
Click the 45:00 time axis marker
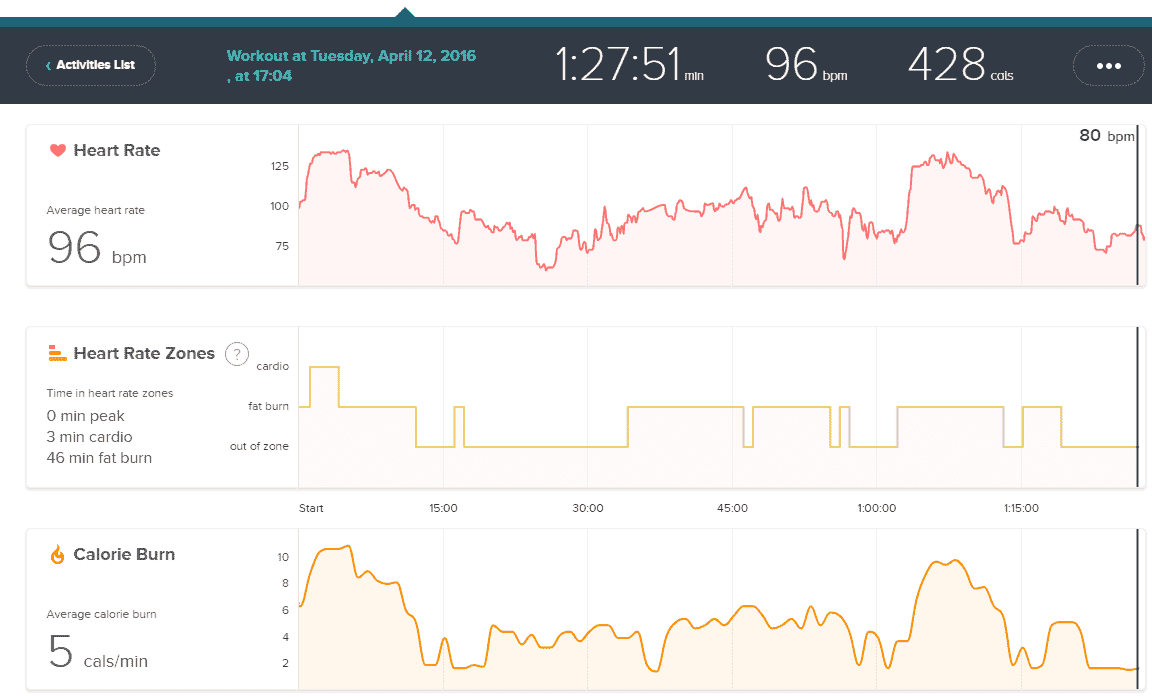pyautogui.click(x=732, y=508)
